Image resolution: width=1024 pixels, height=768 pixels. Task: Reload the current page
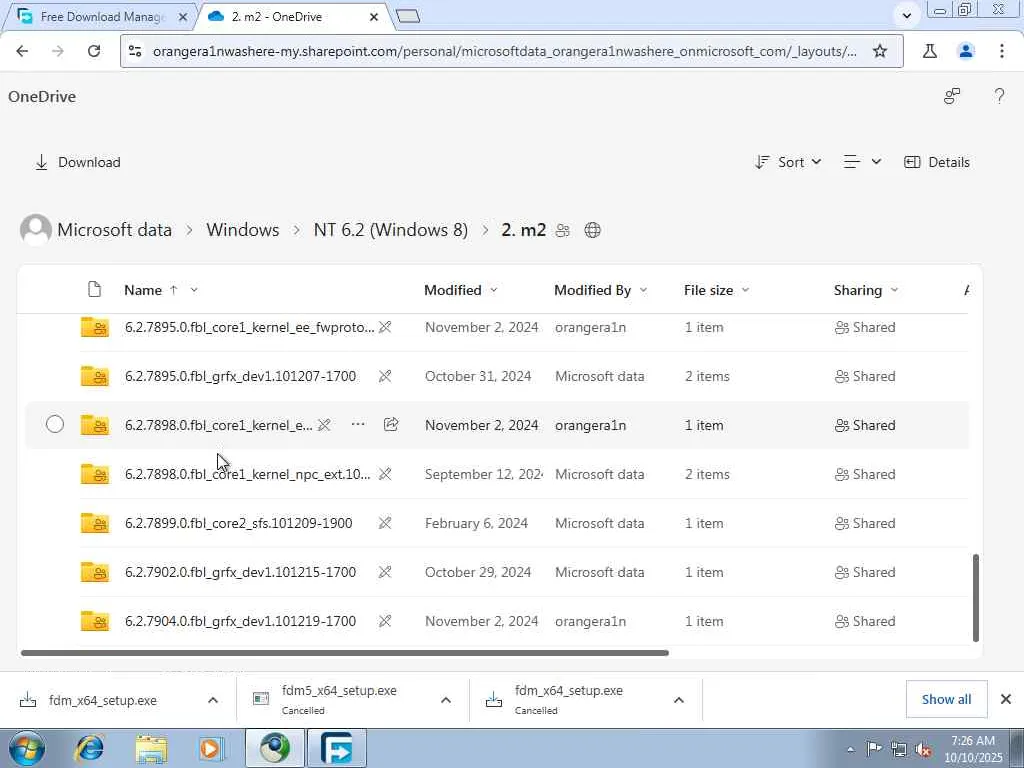(x=94, y=51)
